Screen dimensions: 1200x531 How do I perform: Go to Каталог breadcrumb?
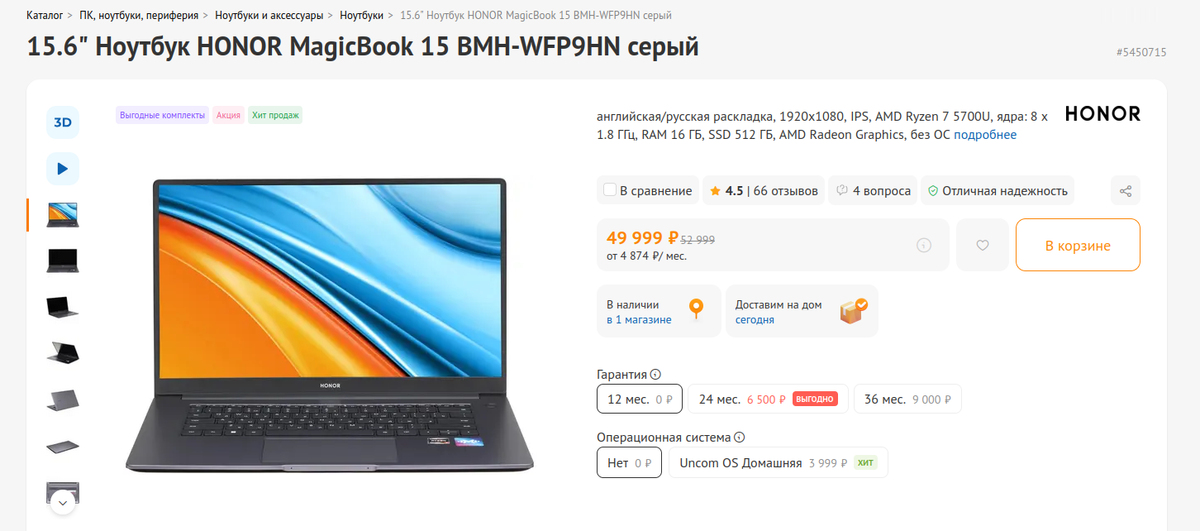(45, 16)
